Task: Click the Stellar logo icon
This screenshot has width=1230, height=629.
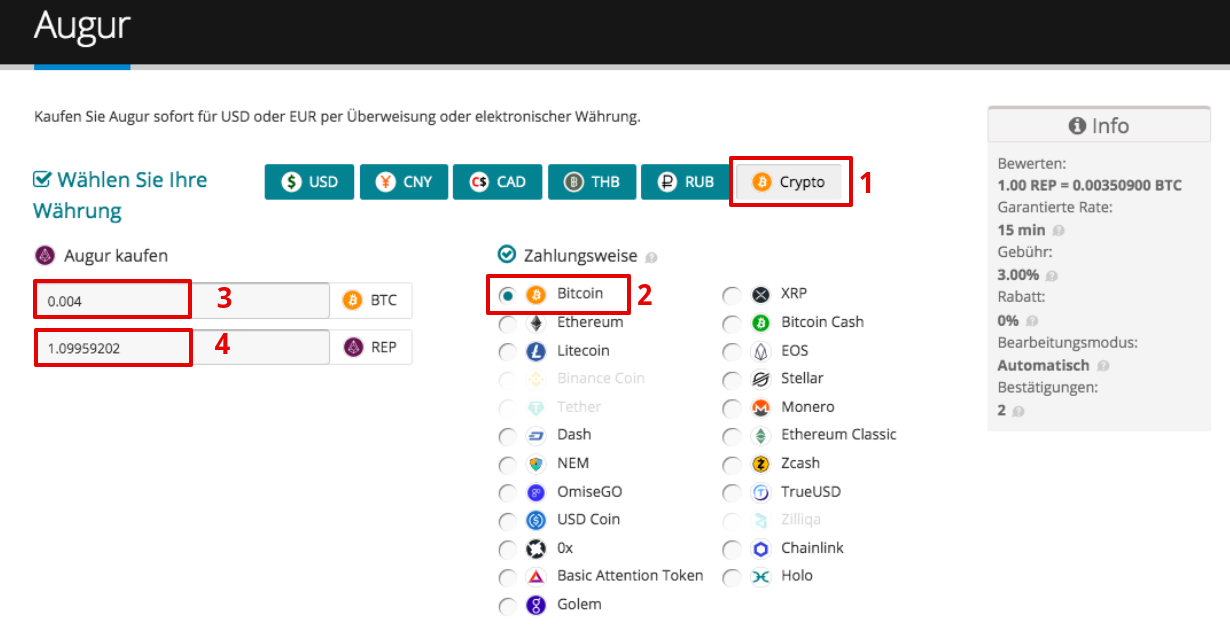Action: pos(760,380)
